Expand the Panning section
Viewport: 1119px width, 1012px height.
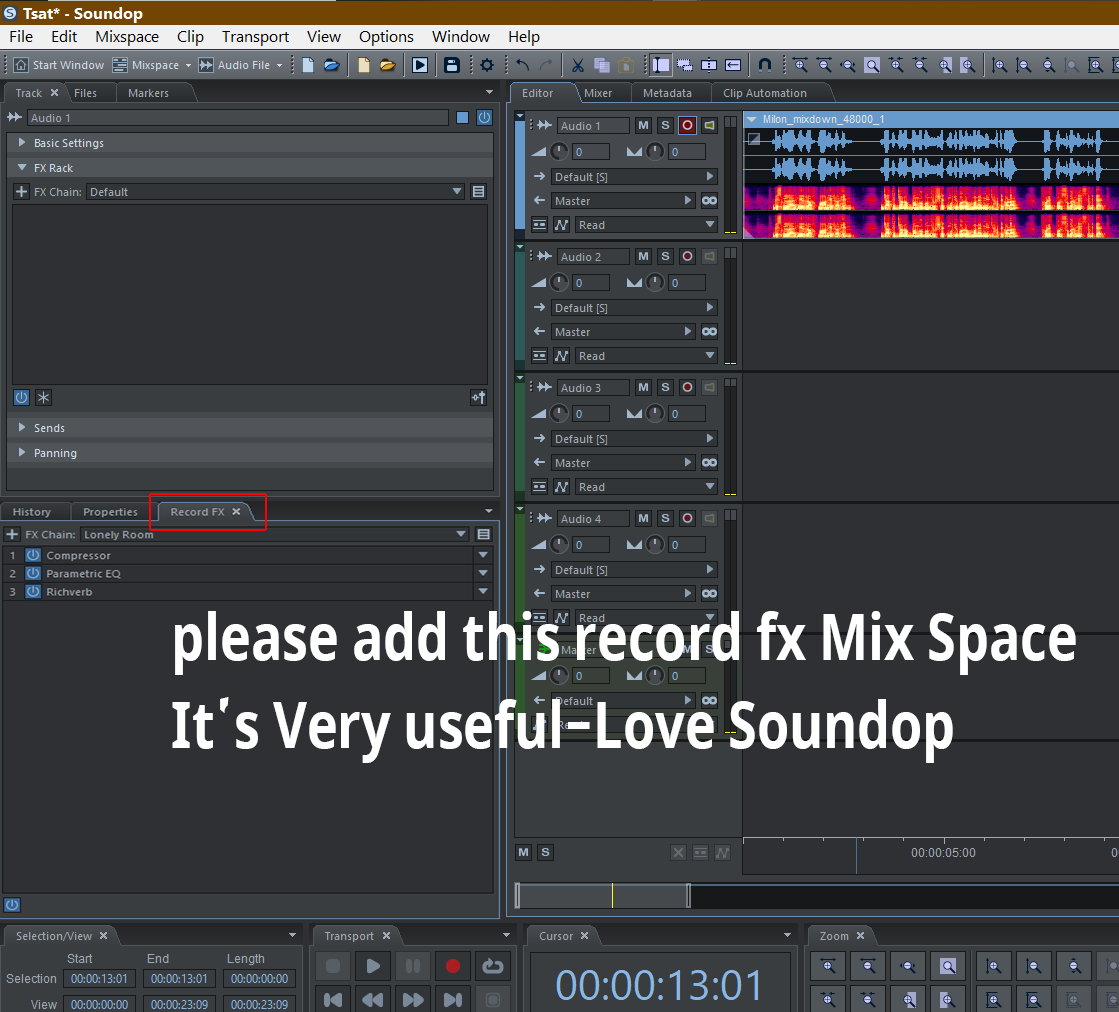click(22, 453)
